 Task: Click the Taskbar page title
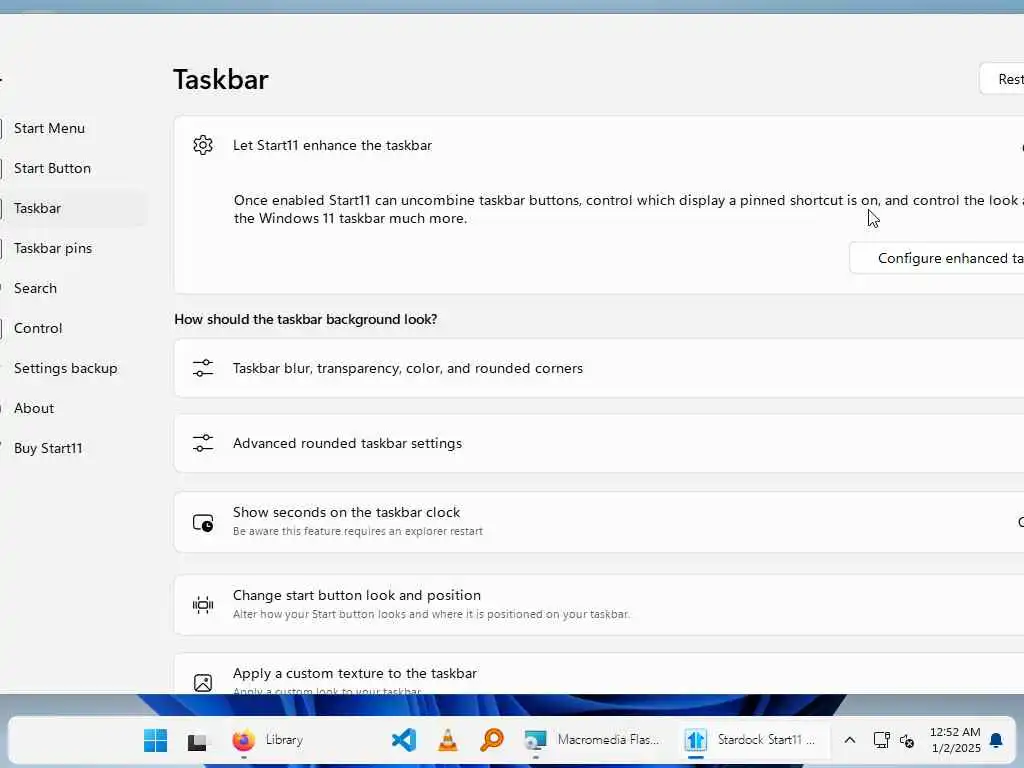tap(221, 80)
